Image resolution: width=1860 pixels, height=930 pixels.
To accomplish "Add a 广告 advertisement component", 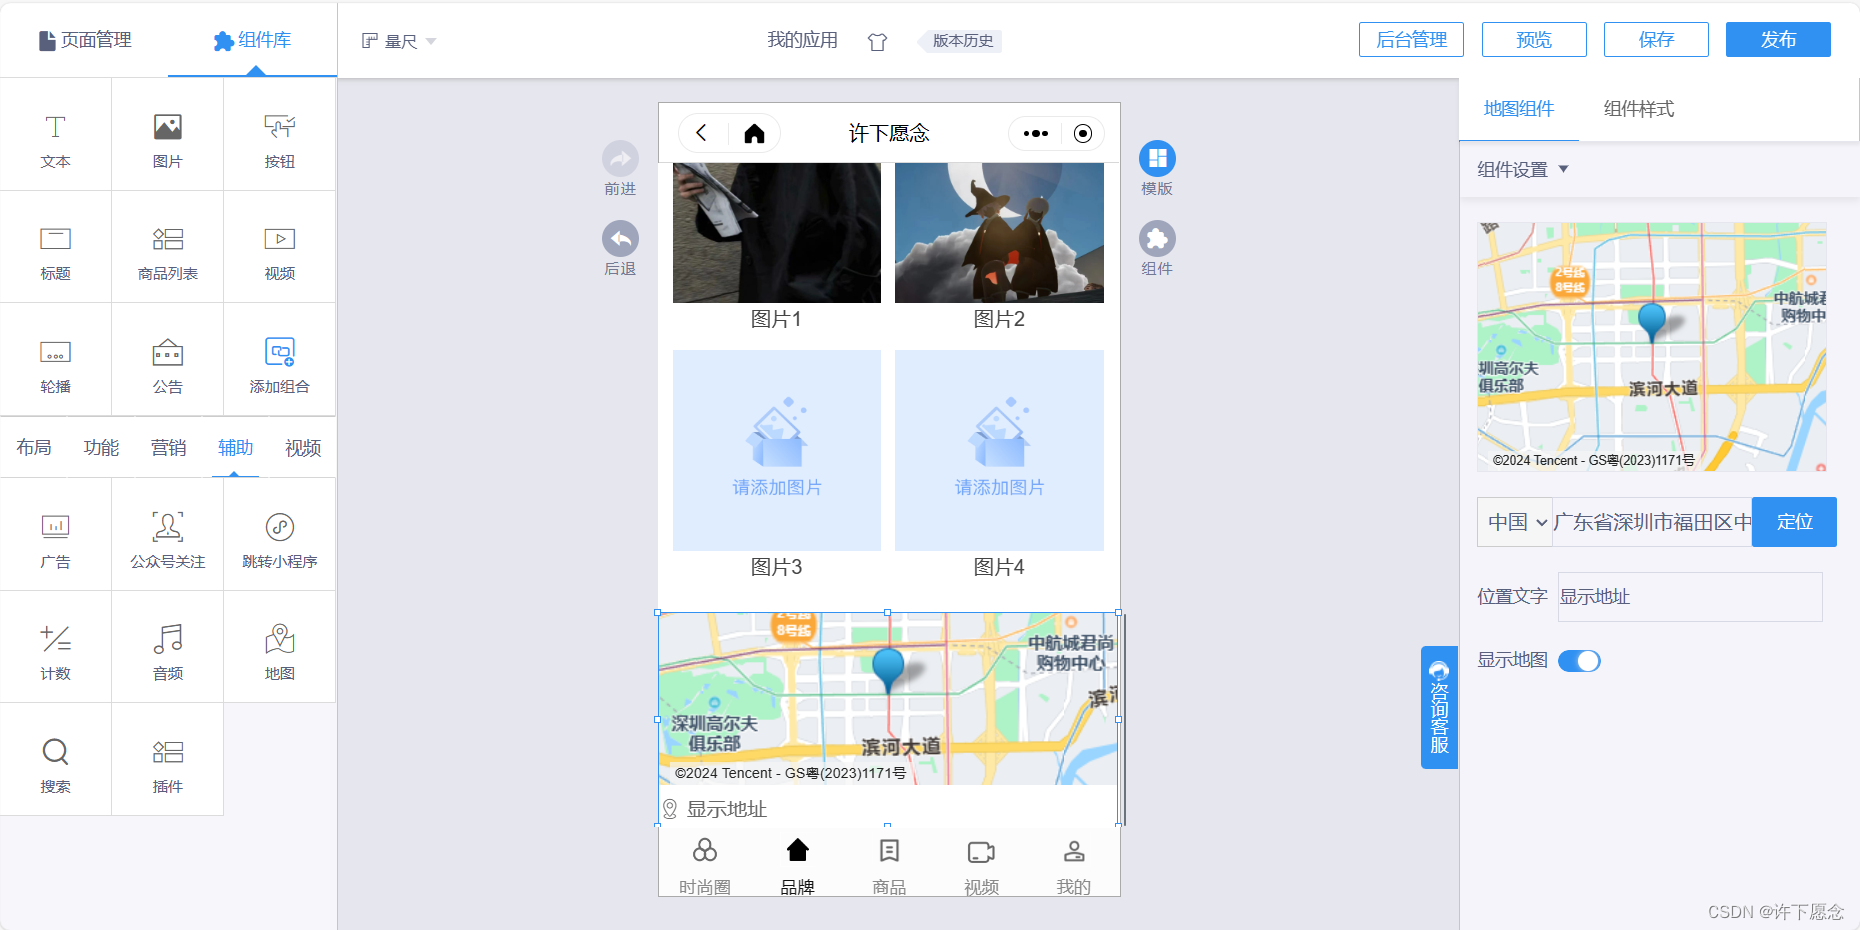I will 56,535.
